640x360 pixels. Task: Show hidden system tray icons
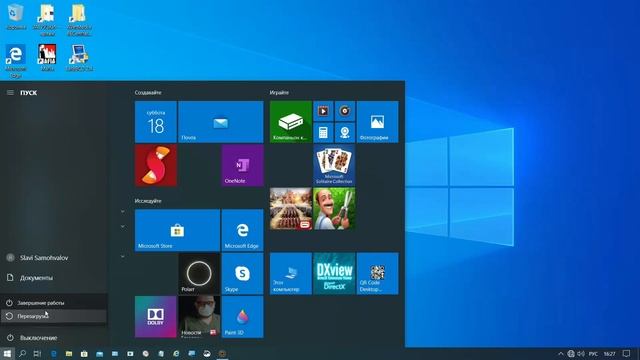tap(560, 354)
